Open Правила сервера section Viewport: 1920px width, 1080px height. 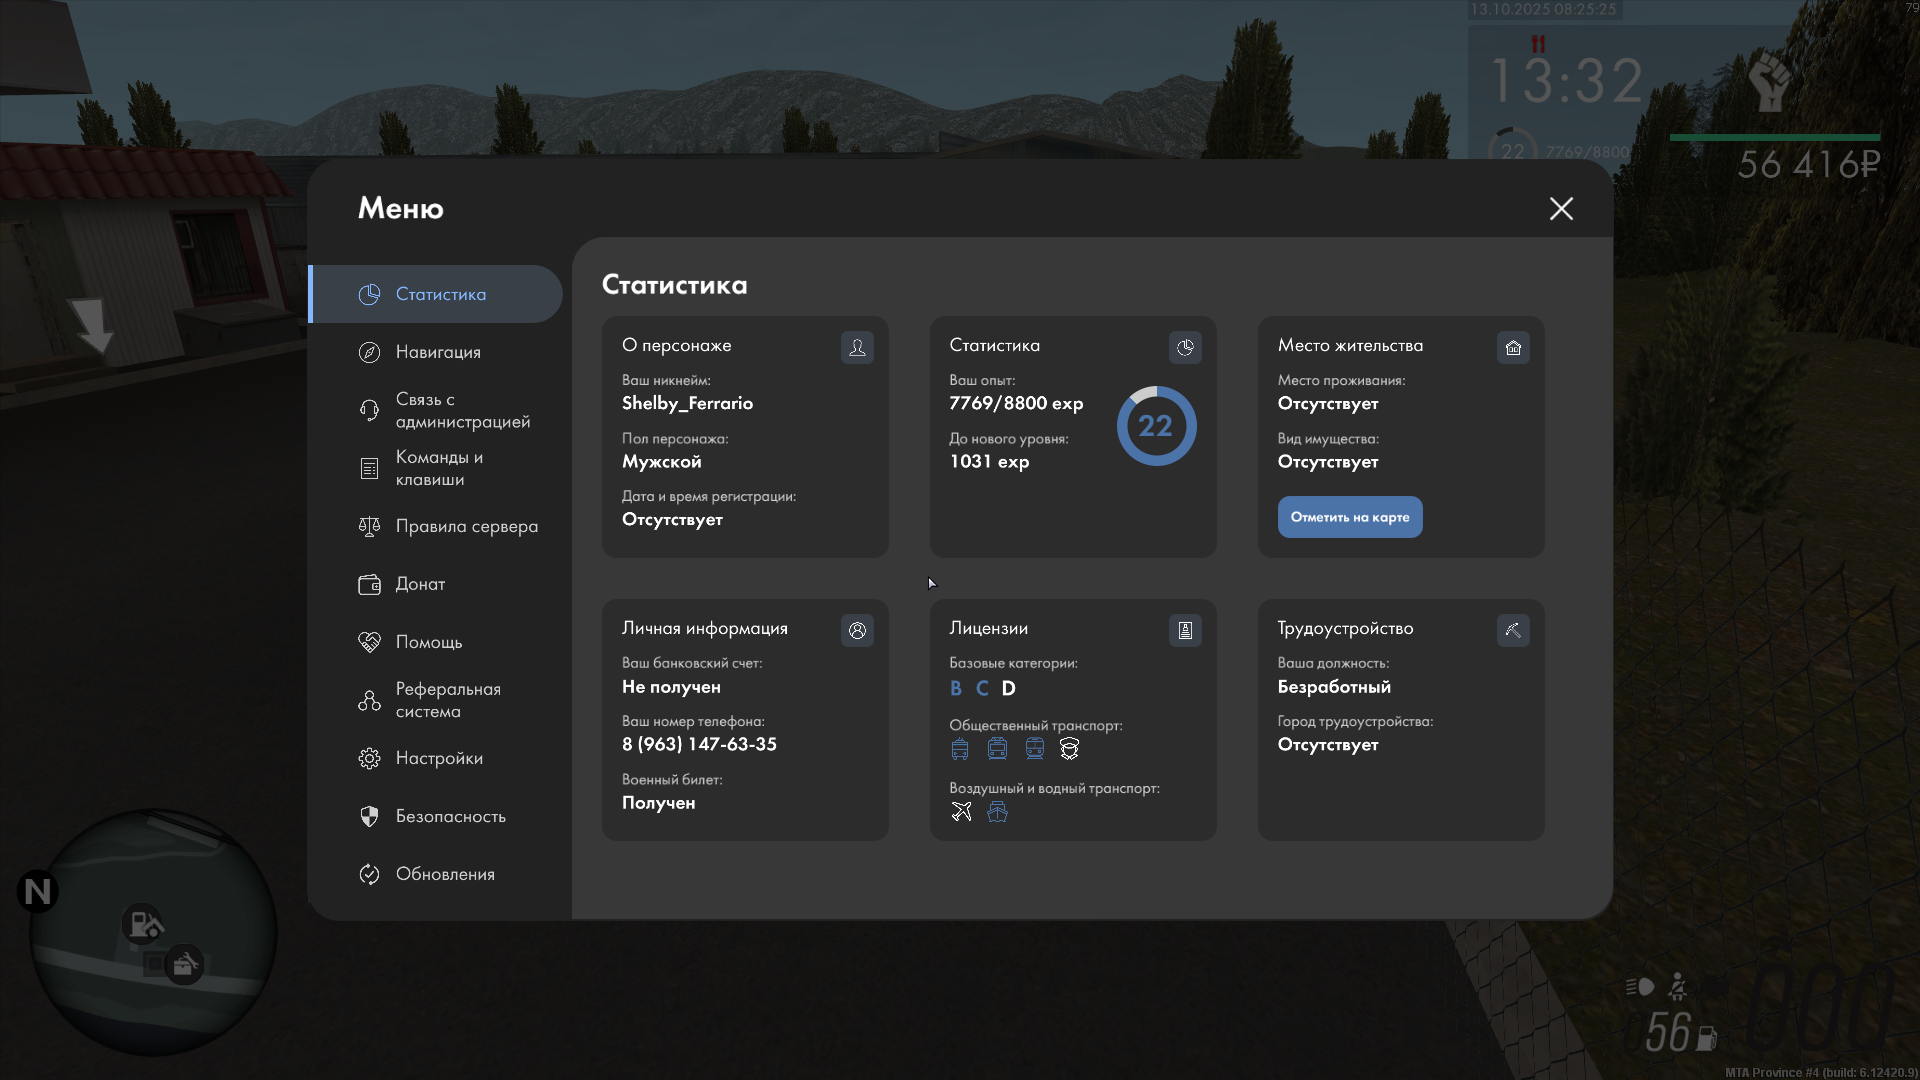point(466,526)
